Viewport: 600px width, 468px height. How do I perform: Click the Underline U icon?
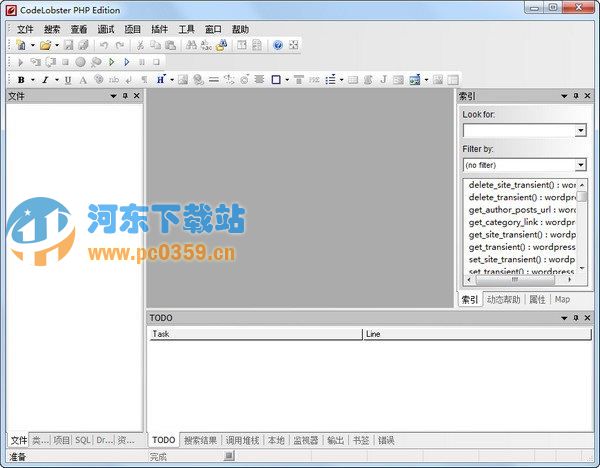pyautogui.click(x=68, y=80)
